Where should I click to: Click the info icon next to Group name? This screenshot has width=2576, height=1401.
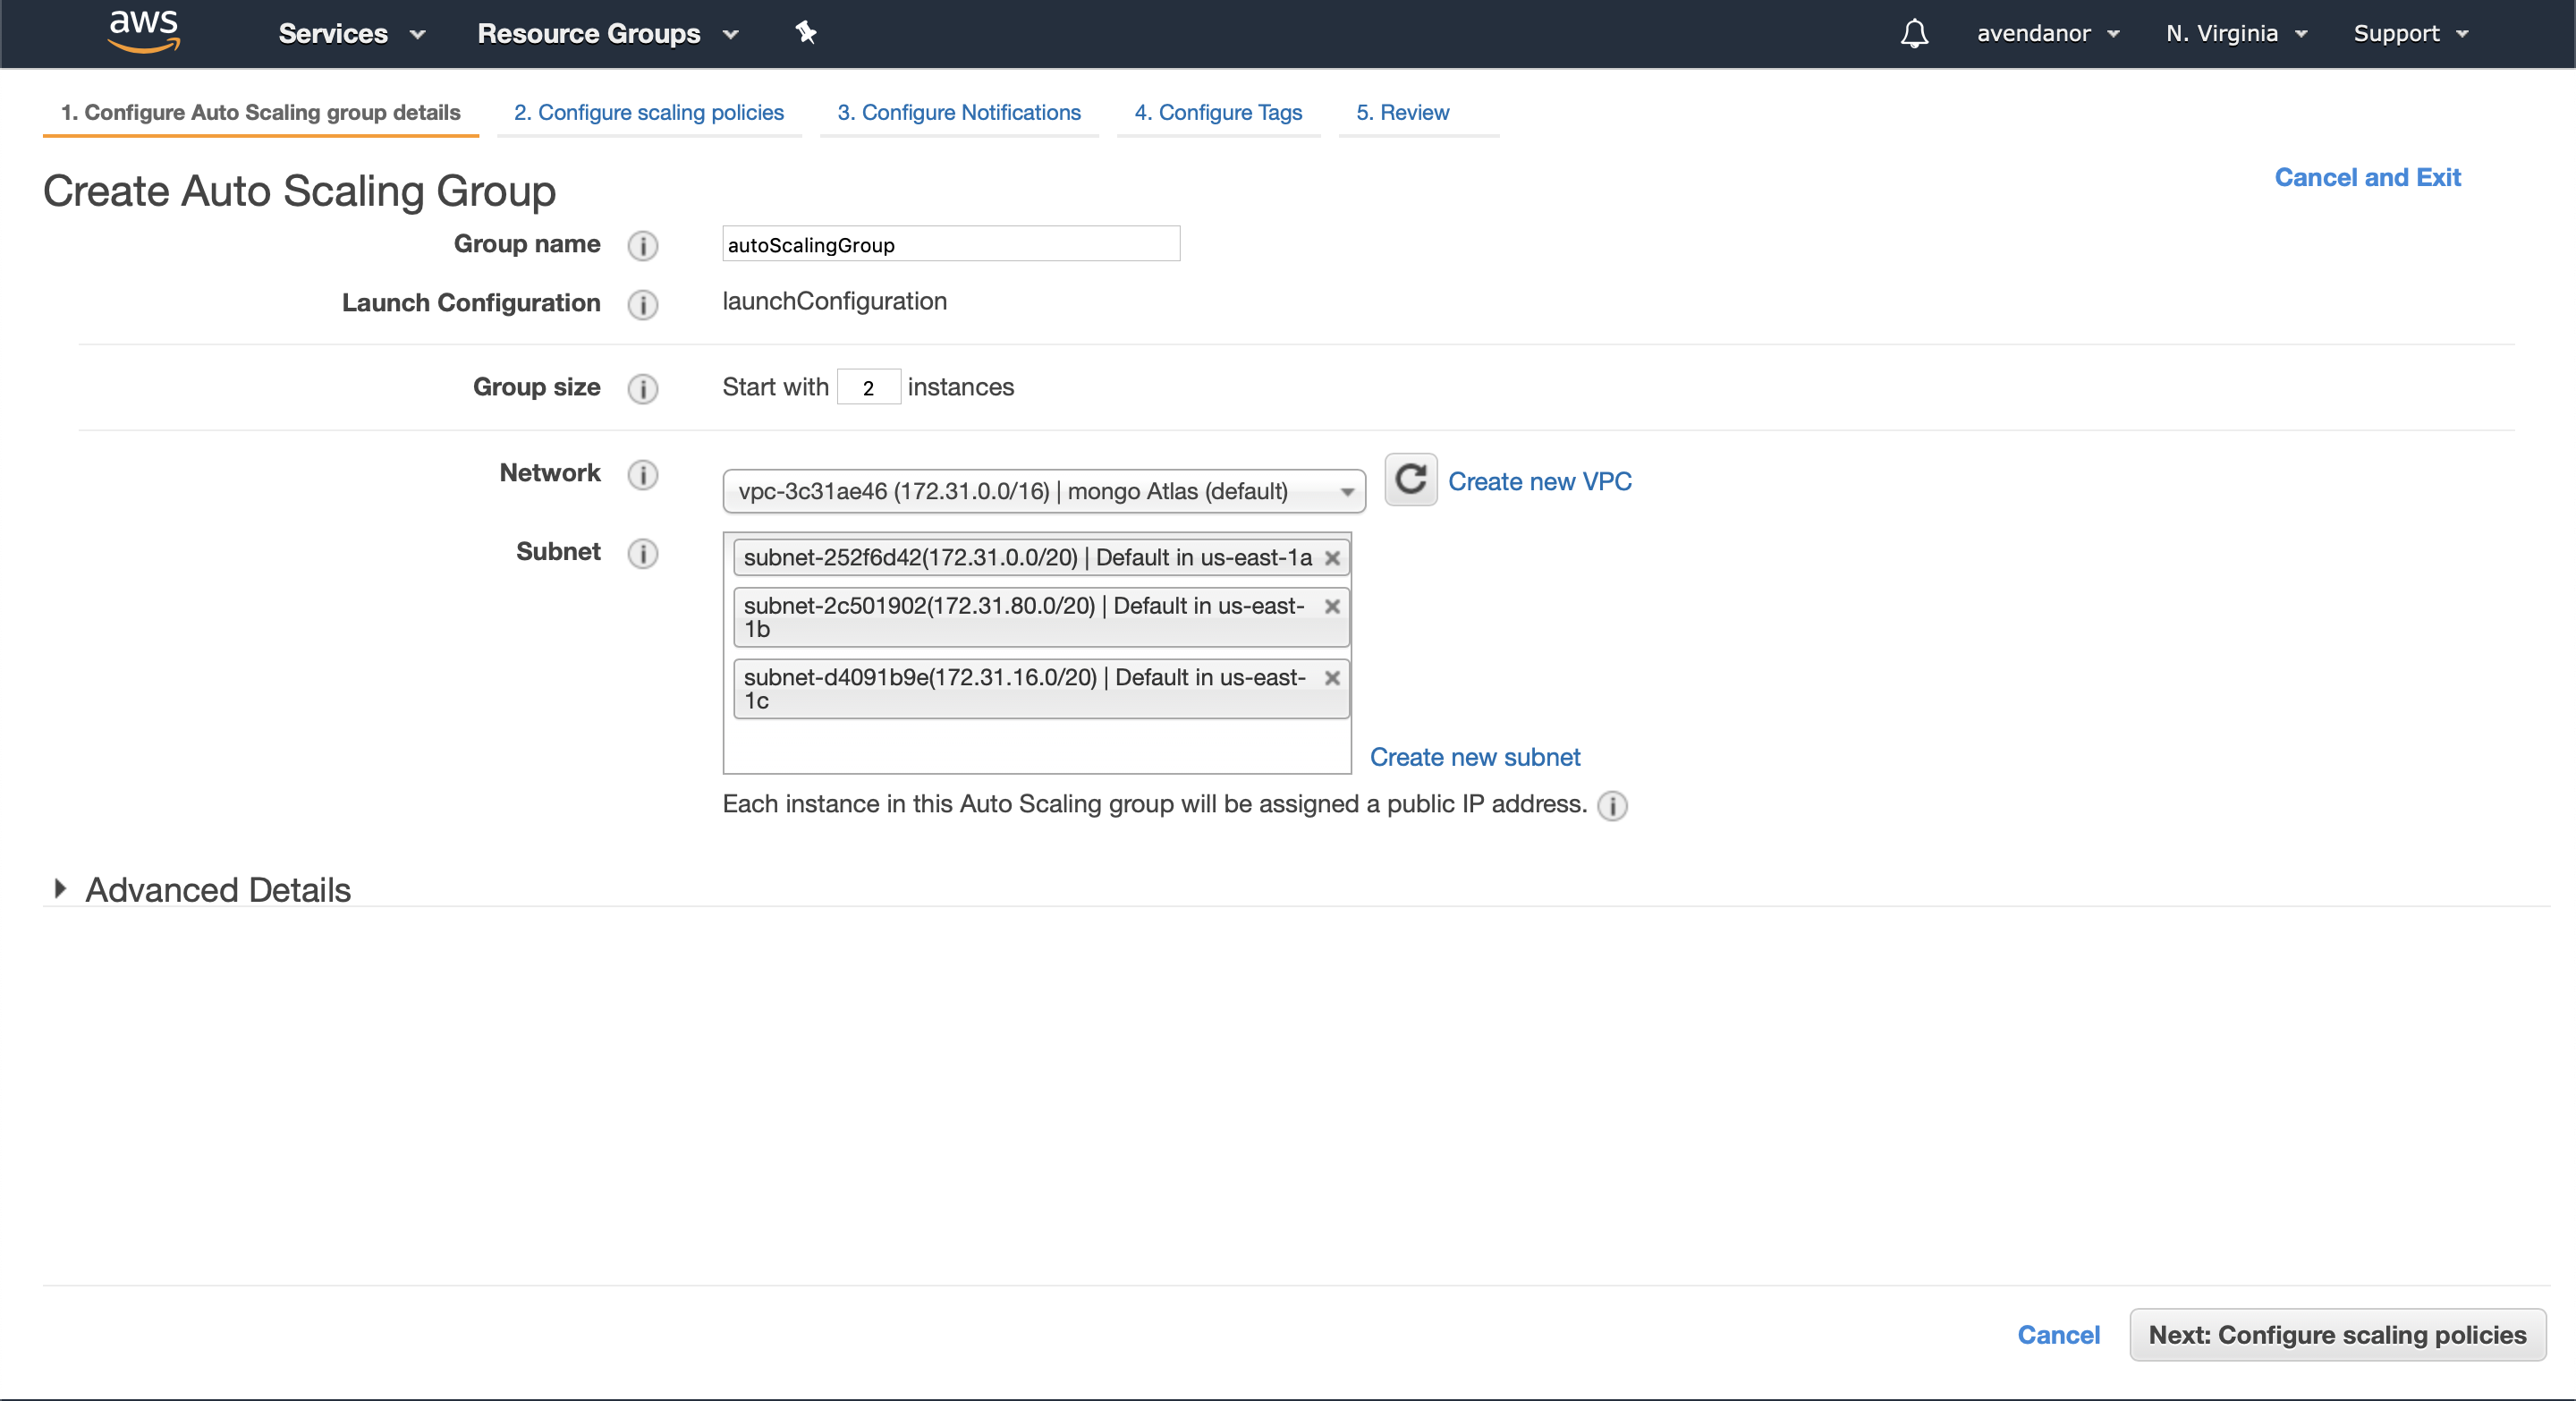point(643,245)
